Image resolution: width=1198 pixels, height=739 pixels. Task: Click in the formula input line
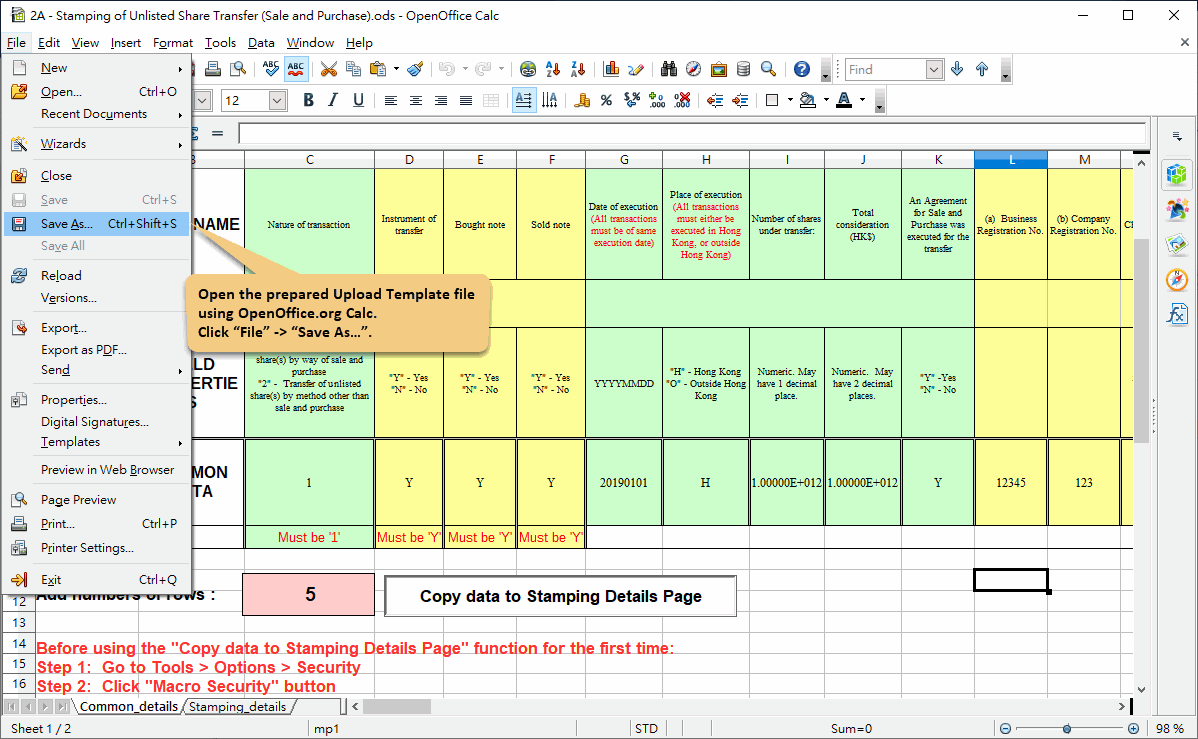(691, 134)
